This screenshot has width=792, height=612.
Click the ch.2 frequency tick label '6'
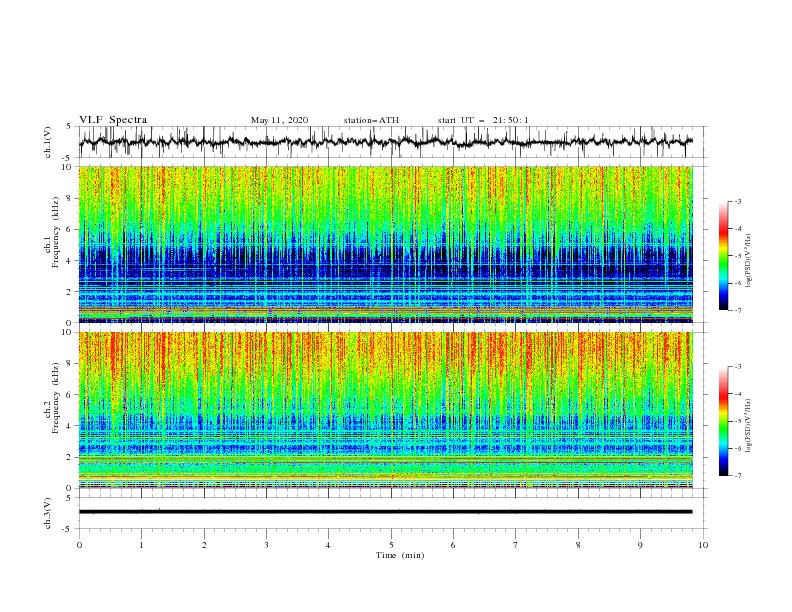pyautogui.click(x=69, y=395)
